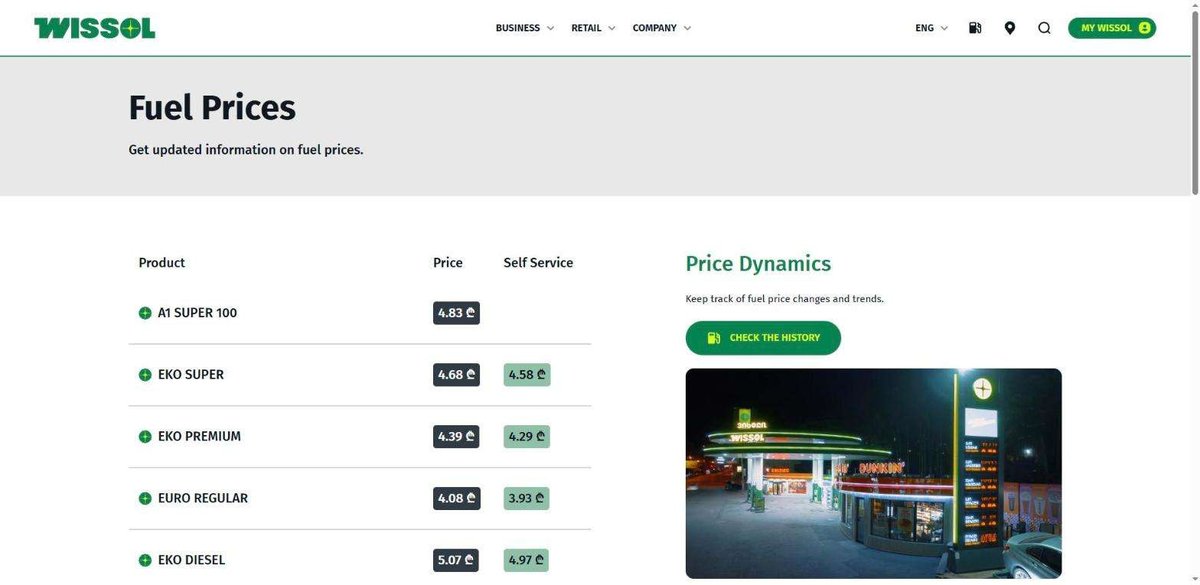Click the Self Service column header

click(x=538, y=263)
